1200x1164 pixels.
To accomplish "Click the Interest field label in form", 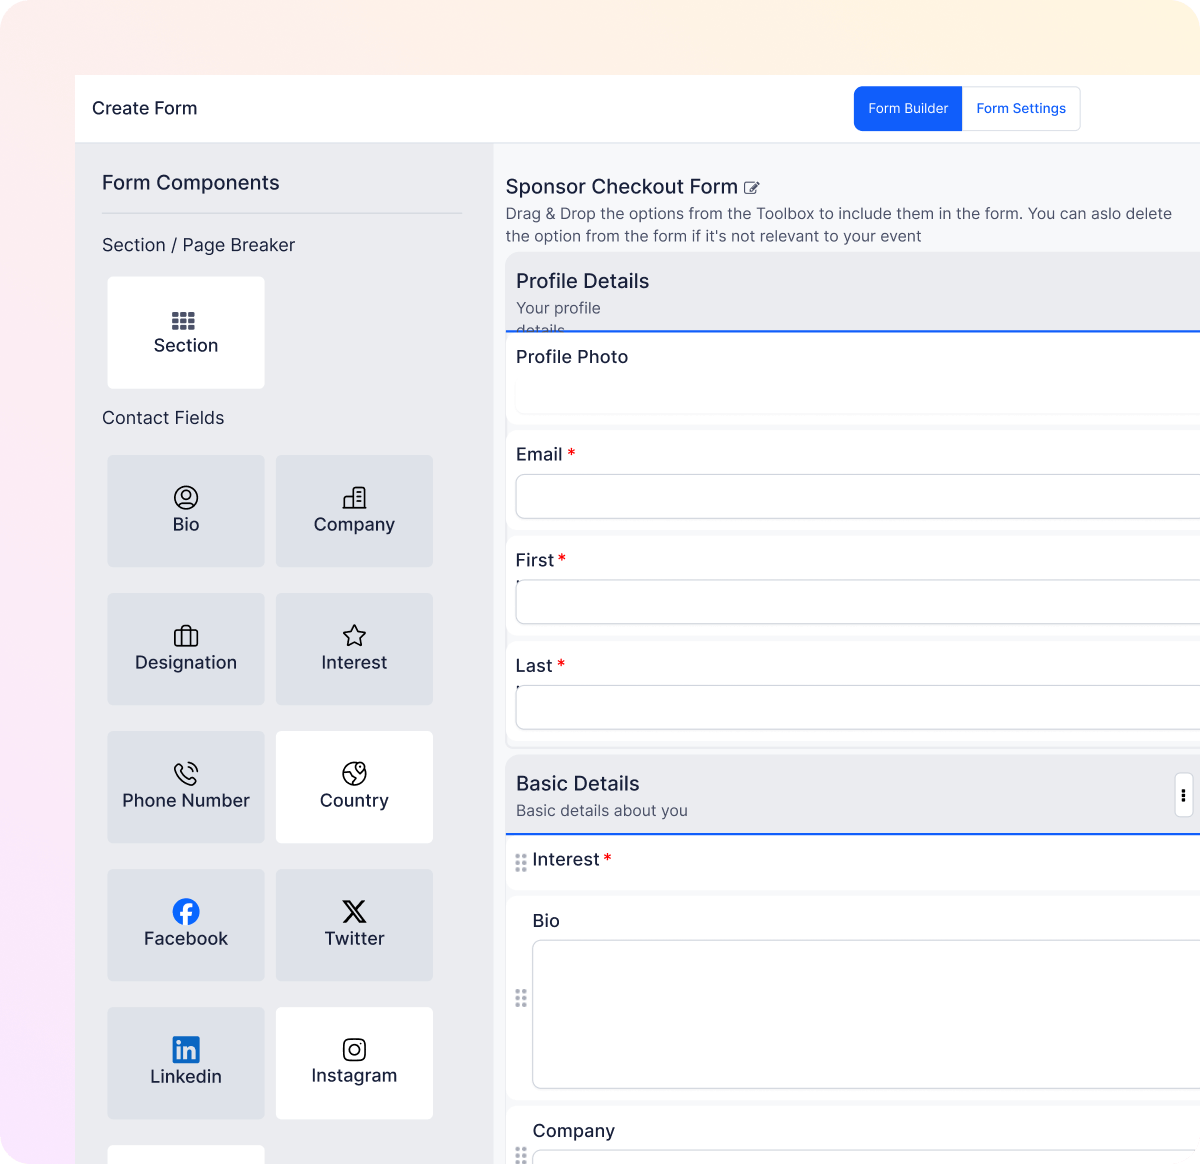I will tap(566, 860).
